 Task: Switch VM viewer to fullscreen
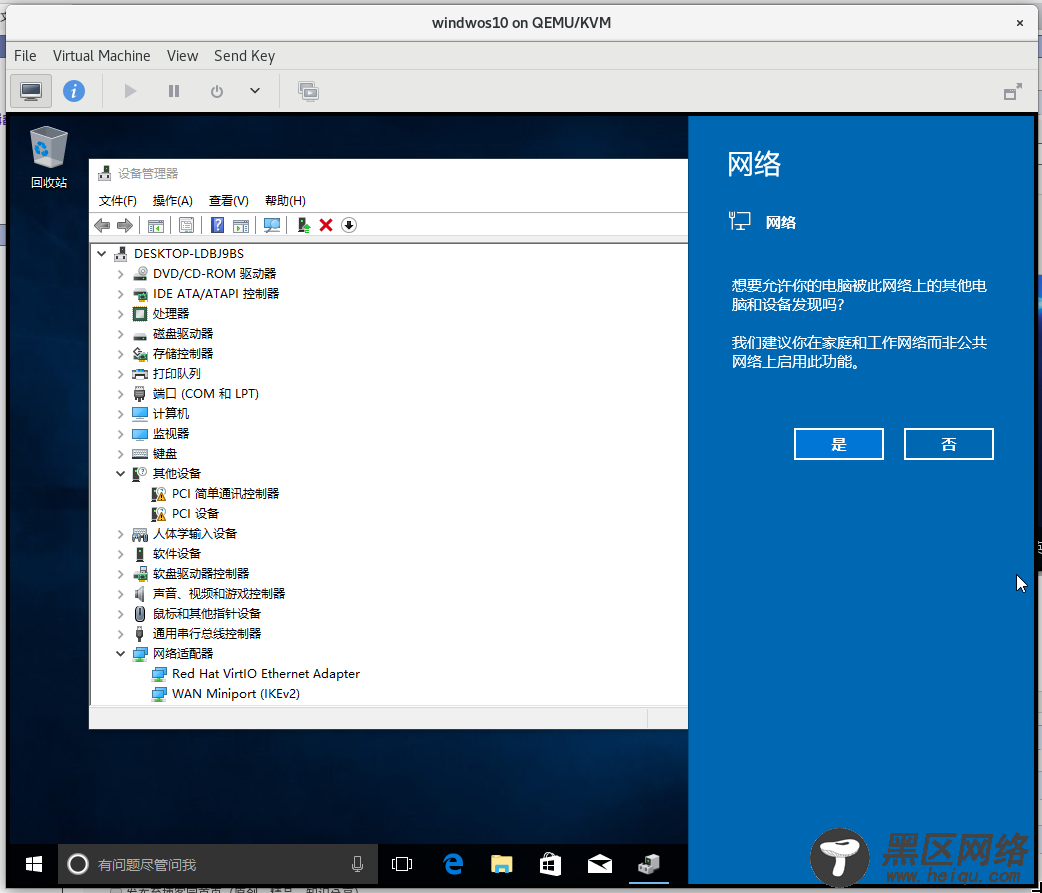[x=1012, y=91]
